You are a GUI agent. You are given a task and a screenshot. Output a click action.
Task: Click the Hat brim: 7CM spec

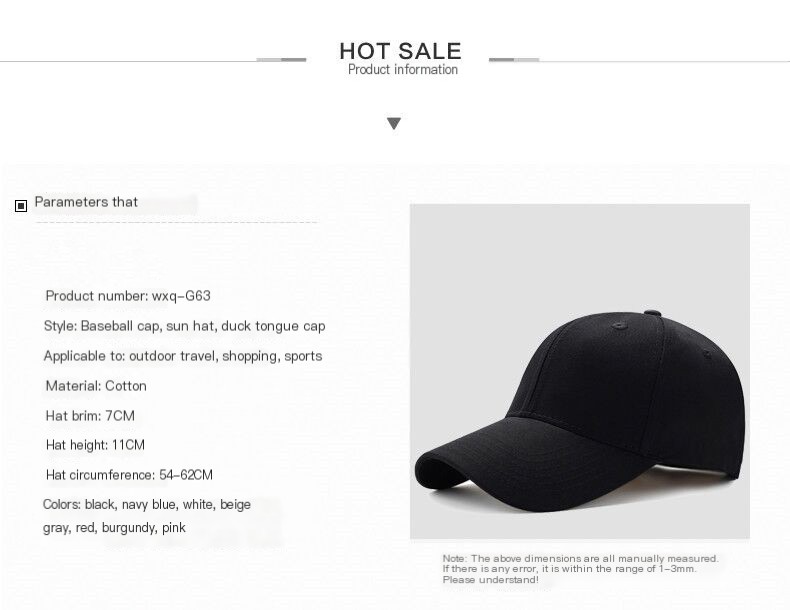90,415
